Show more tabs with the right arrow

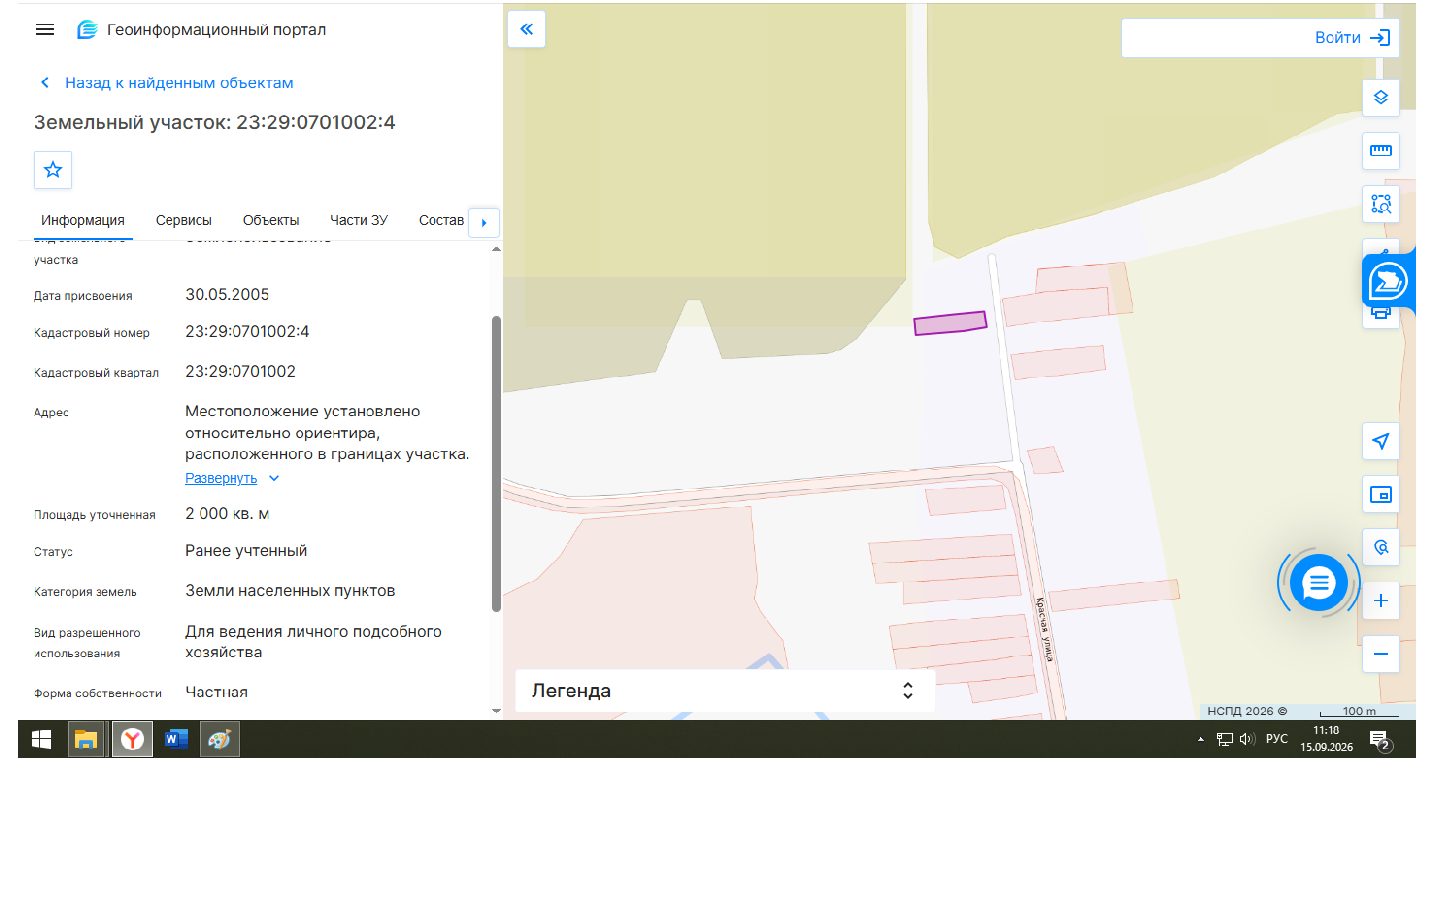[x=484, y=222]
